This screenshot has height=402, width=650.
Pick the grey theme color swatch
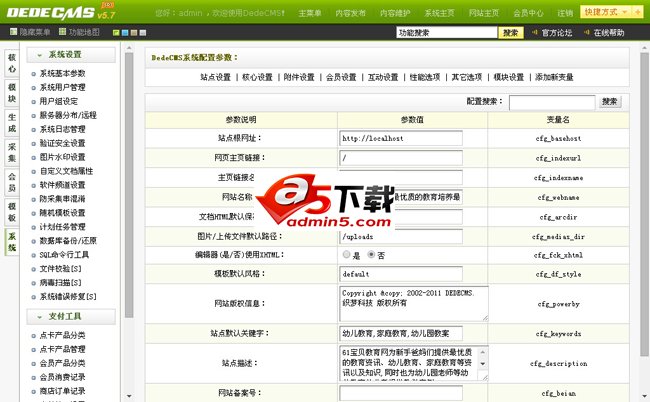[x=143, y=33]
